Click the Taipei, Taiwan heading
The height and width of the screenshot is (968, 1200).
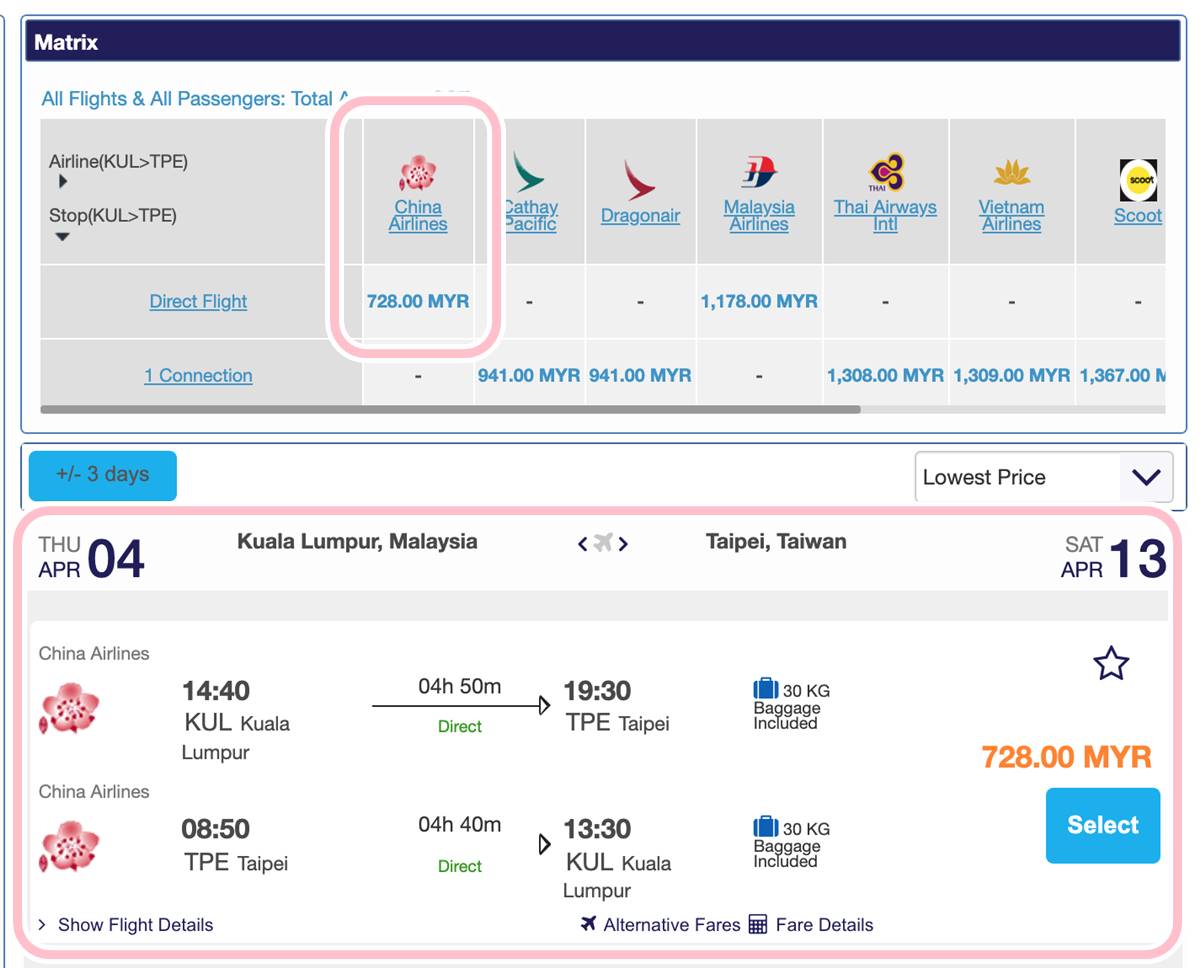click(776, 542)
